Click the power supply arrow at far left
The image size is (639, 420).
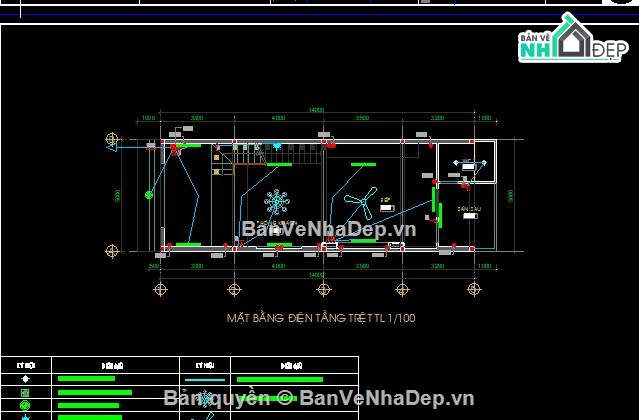[x=112, y=146]
